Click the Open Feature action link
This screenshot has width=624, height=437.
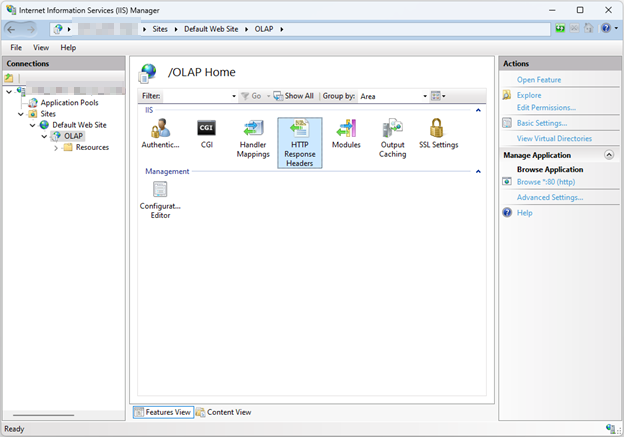(538, 80)
